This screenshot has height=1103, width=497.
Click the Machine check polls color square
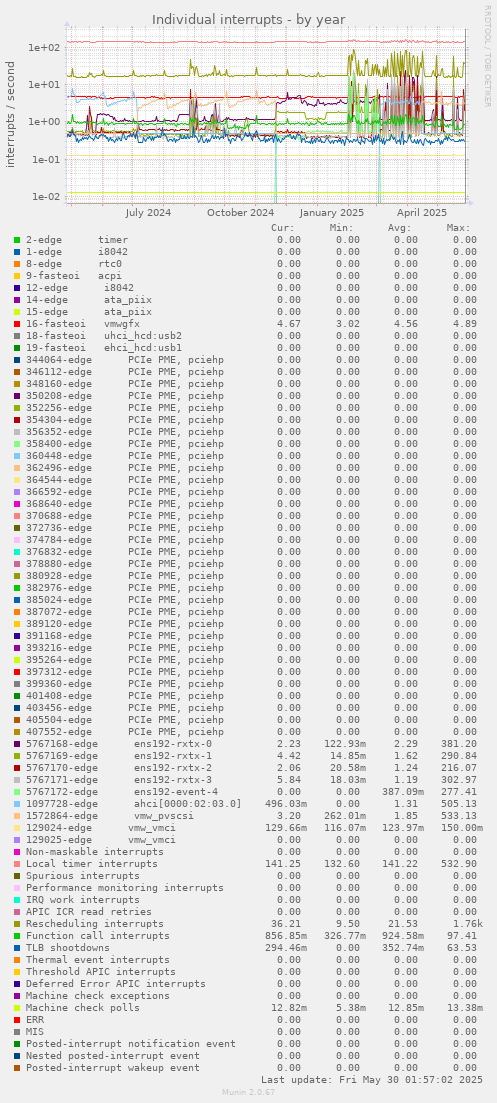click(17, 1008)
